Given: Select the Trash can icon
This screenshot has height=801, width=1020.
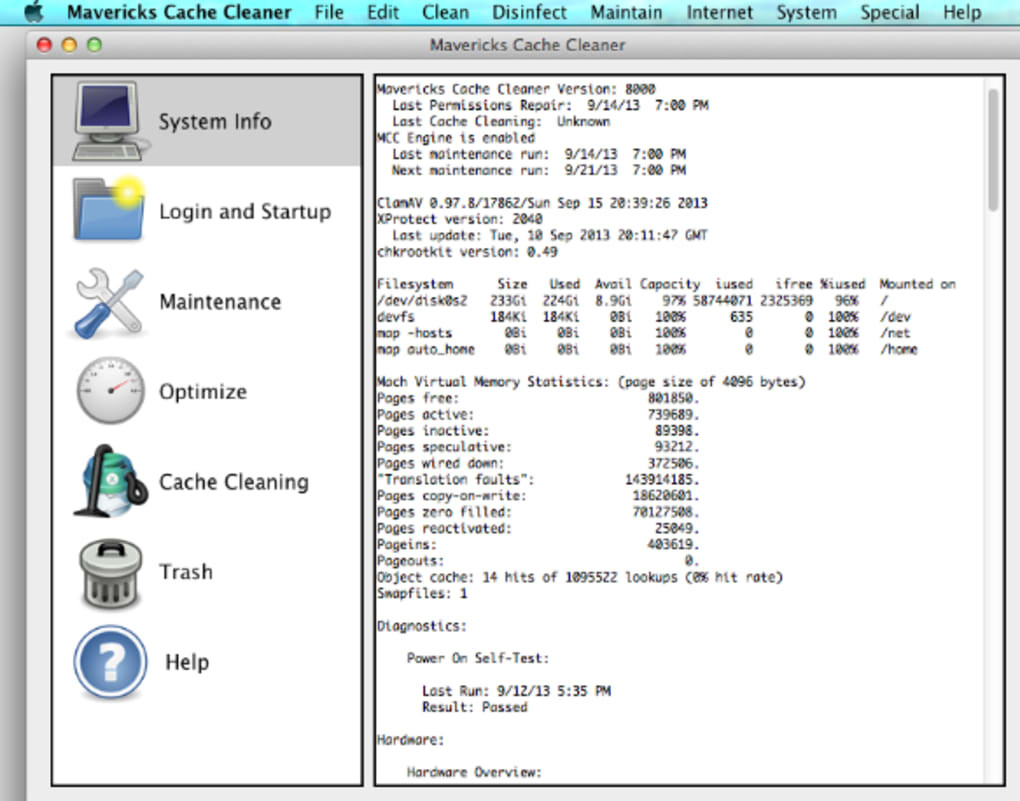Looking at the screenshot, I should [x=109, y=573].
